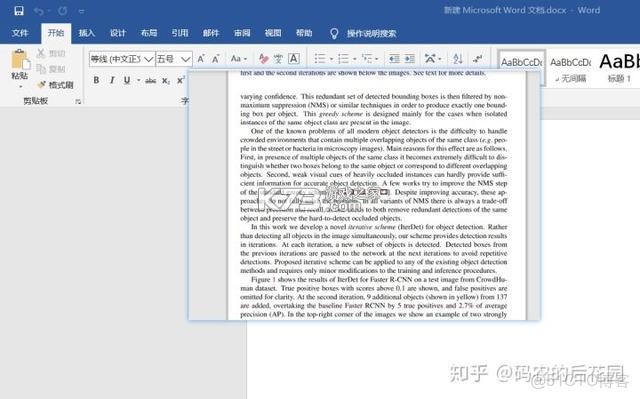Open the 帮助 ribbon tab
Screen dimensions: 640x399
tap(304, 33)
